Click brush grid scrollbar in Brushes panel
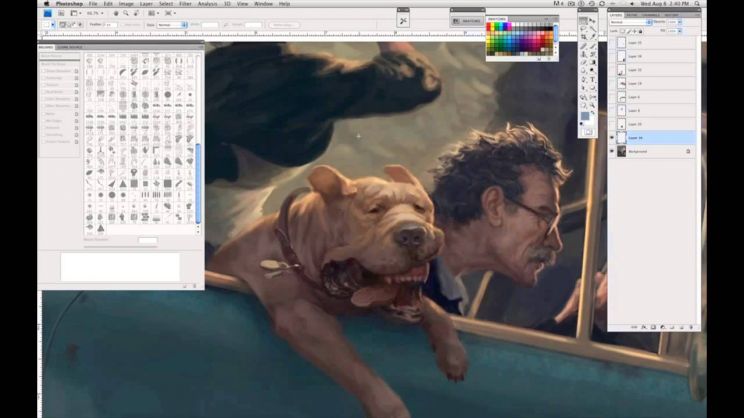Image resolution: width=744 pixels, height=418 pixels. [198, 184]
